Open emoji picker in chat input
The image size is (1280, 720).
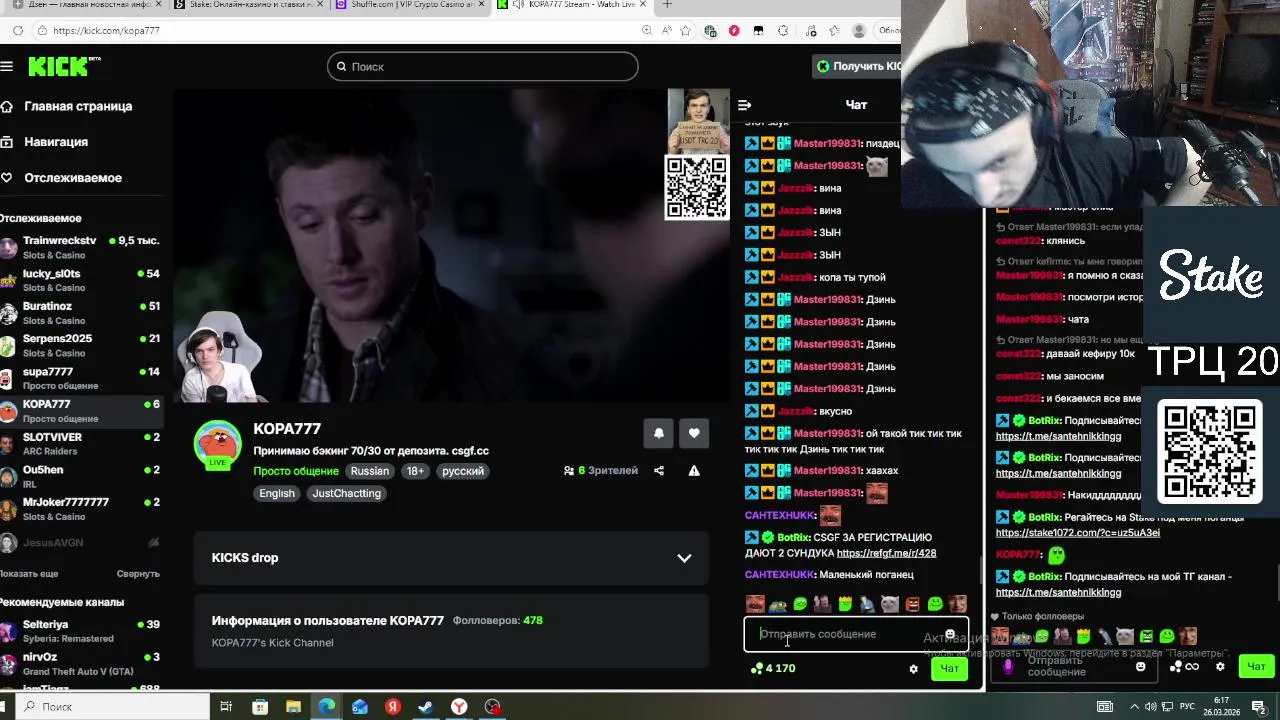(x=950, y=634)
